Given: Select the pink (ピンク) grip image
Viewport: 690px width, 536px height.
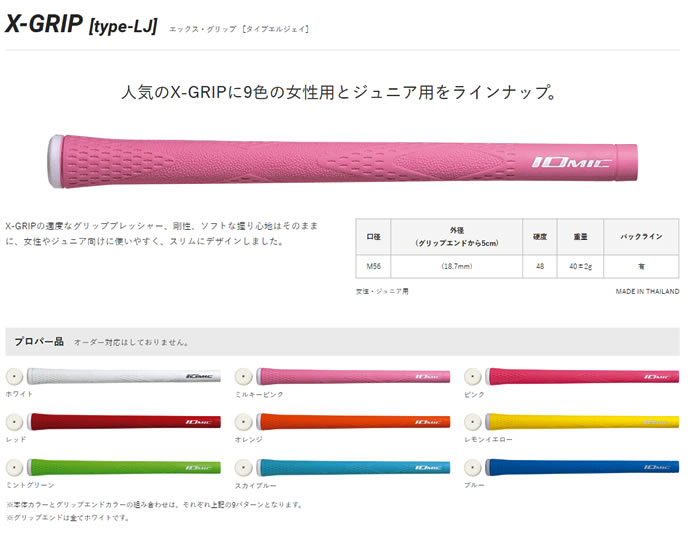Looking at the screenshot, I should pos(582,376).
